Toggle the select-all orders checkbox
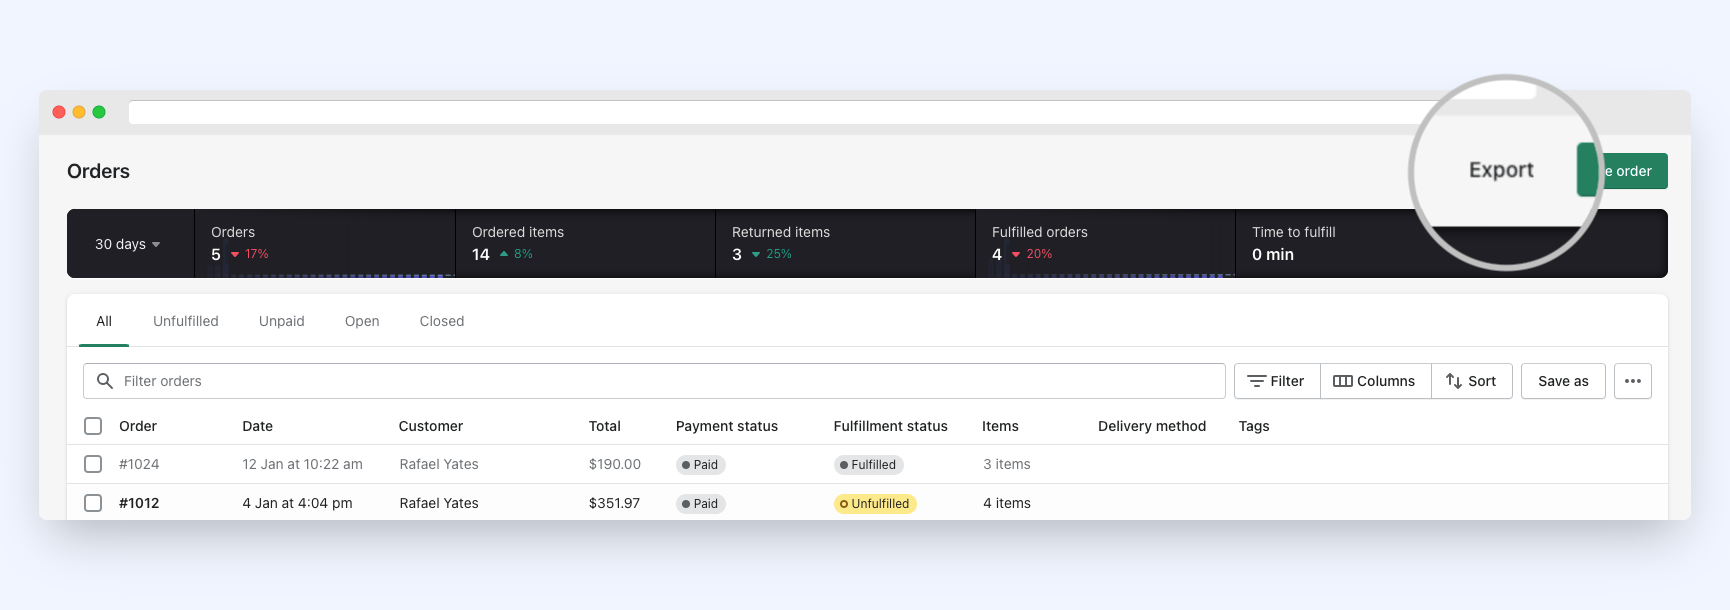The width and height of the screenshot is (1730, 610). click(x=93, y=426)
